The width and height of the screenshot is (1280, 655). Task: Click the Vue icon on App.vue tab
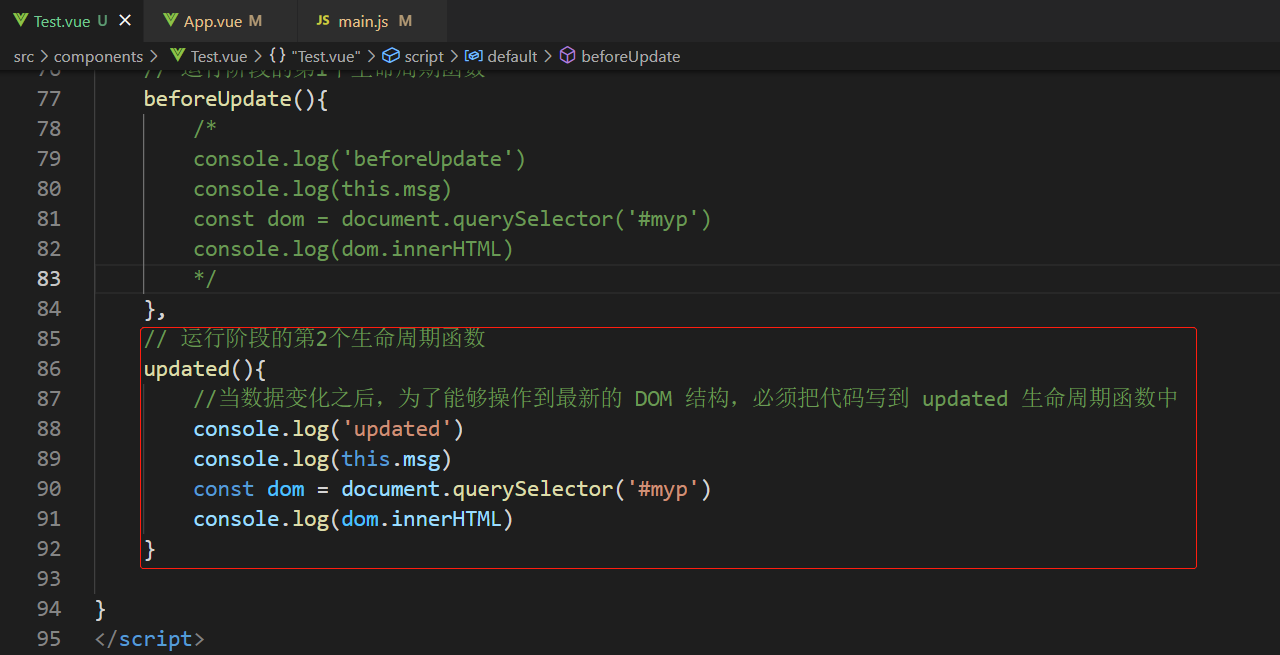pyautogui.click(x=170, y=20)
